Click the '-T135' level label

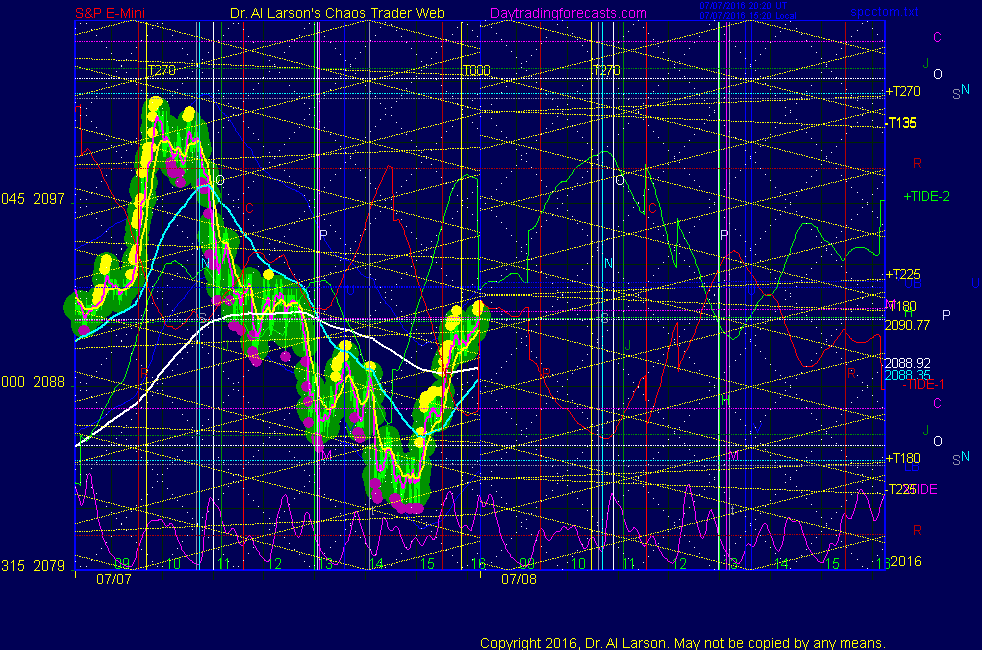coord(901,123)
